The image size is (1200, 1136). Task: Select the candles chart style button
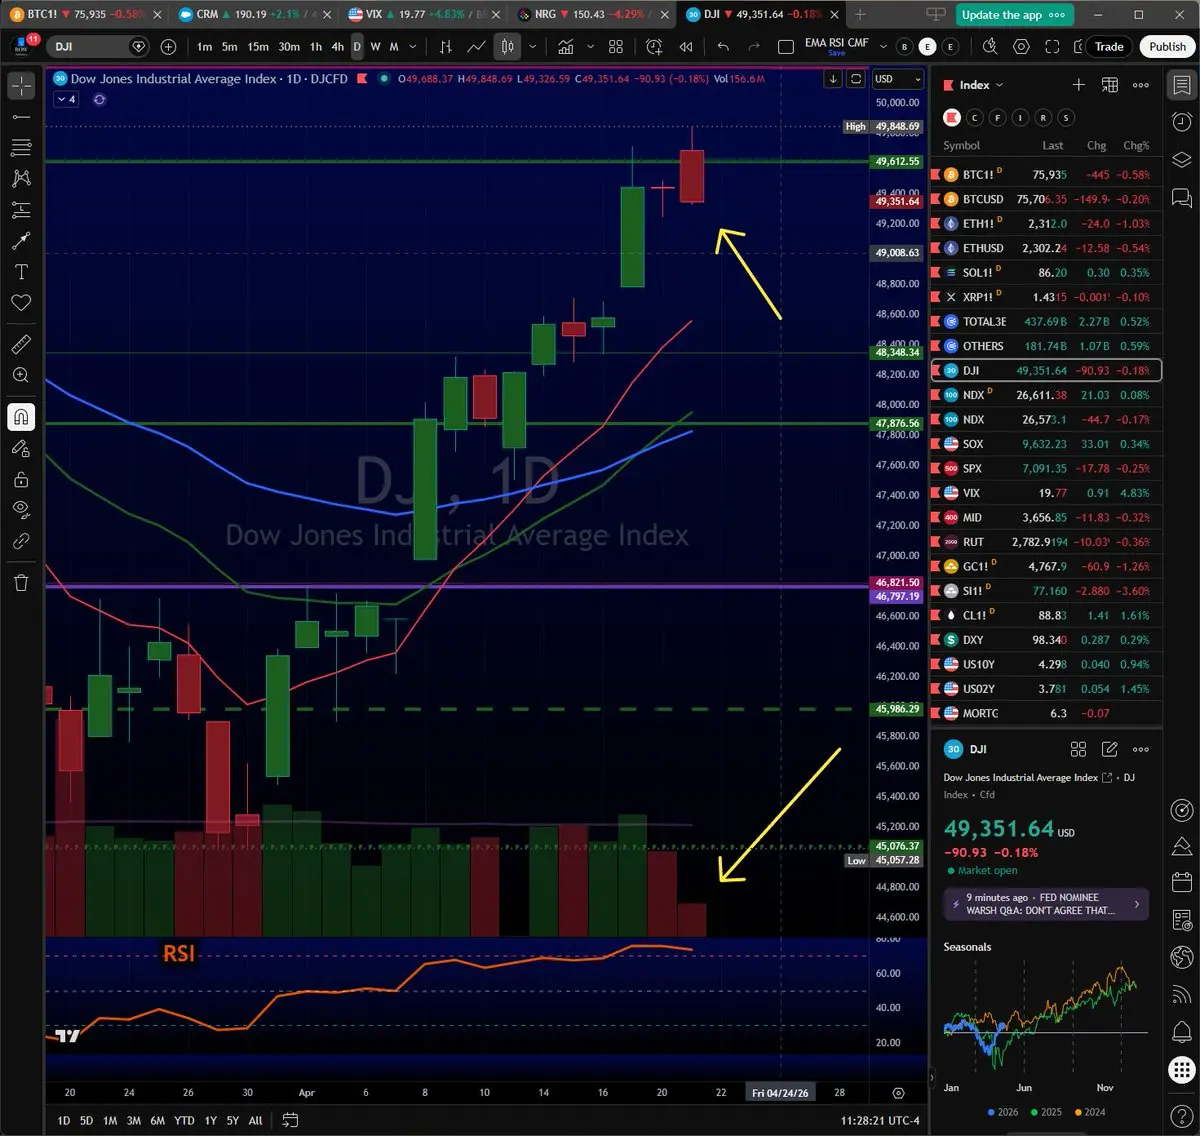point(507,47)
